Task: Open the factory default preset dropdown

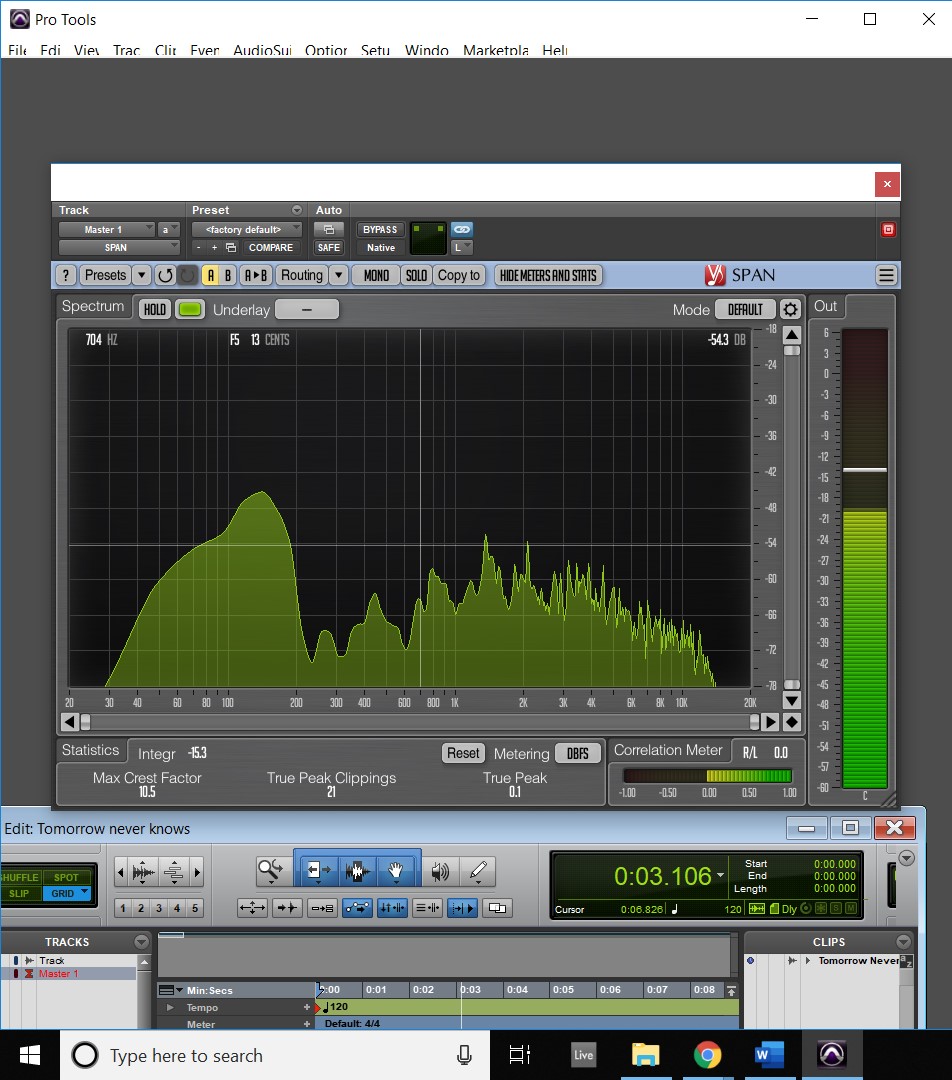Action: (246, 230)
